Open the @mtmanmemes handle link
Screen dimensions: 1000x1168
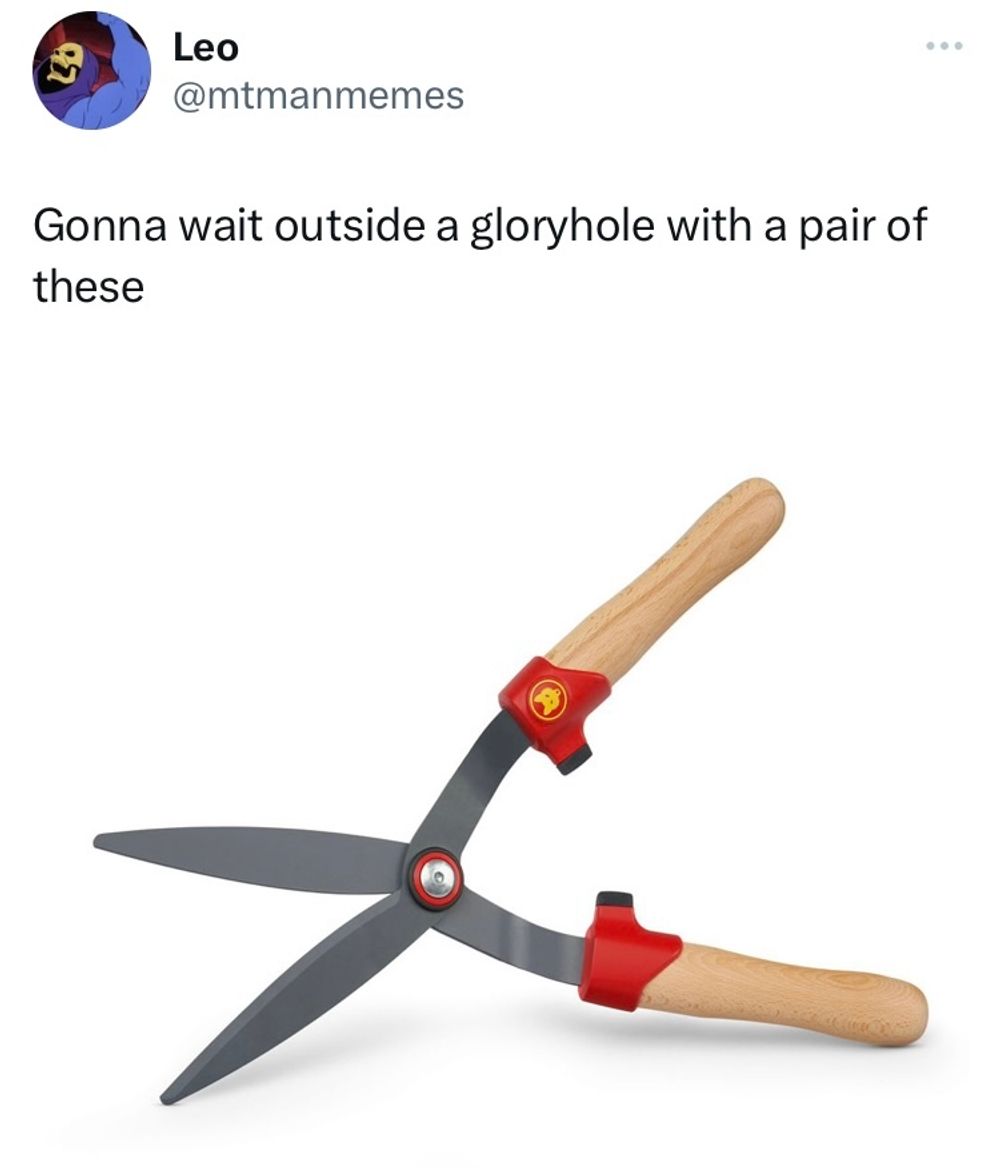pos(318,96)
